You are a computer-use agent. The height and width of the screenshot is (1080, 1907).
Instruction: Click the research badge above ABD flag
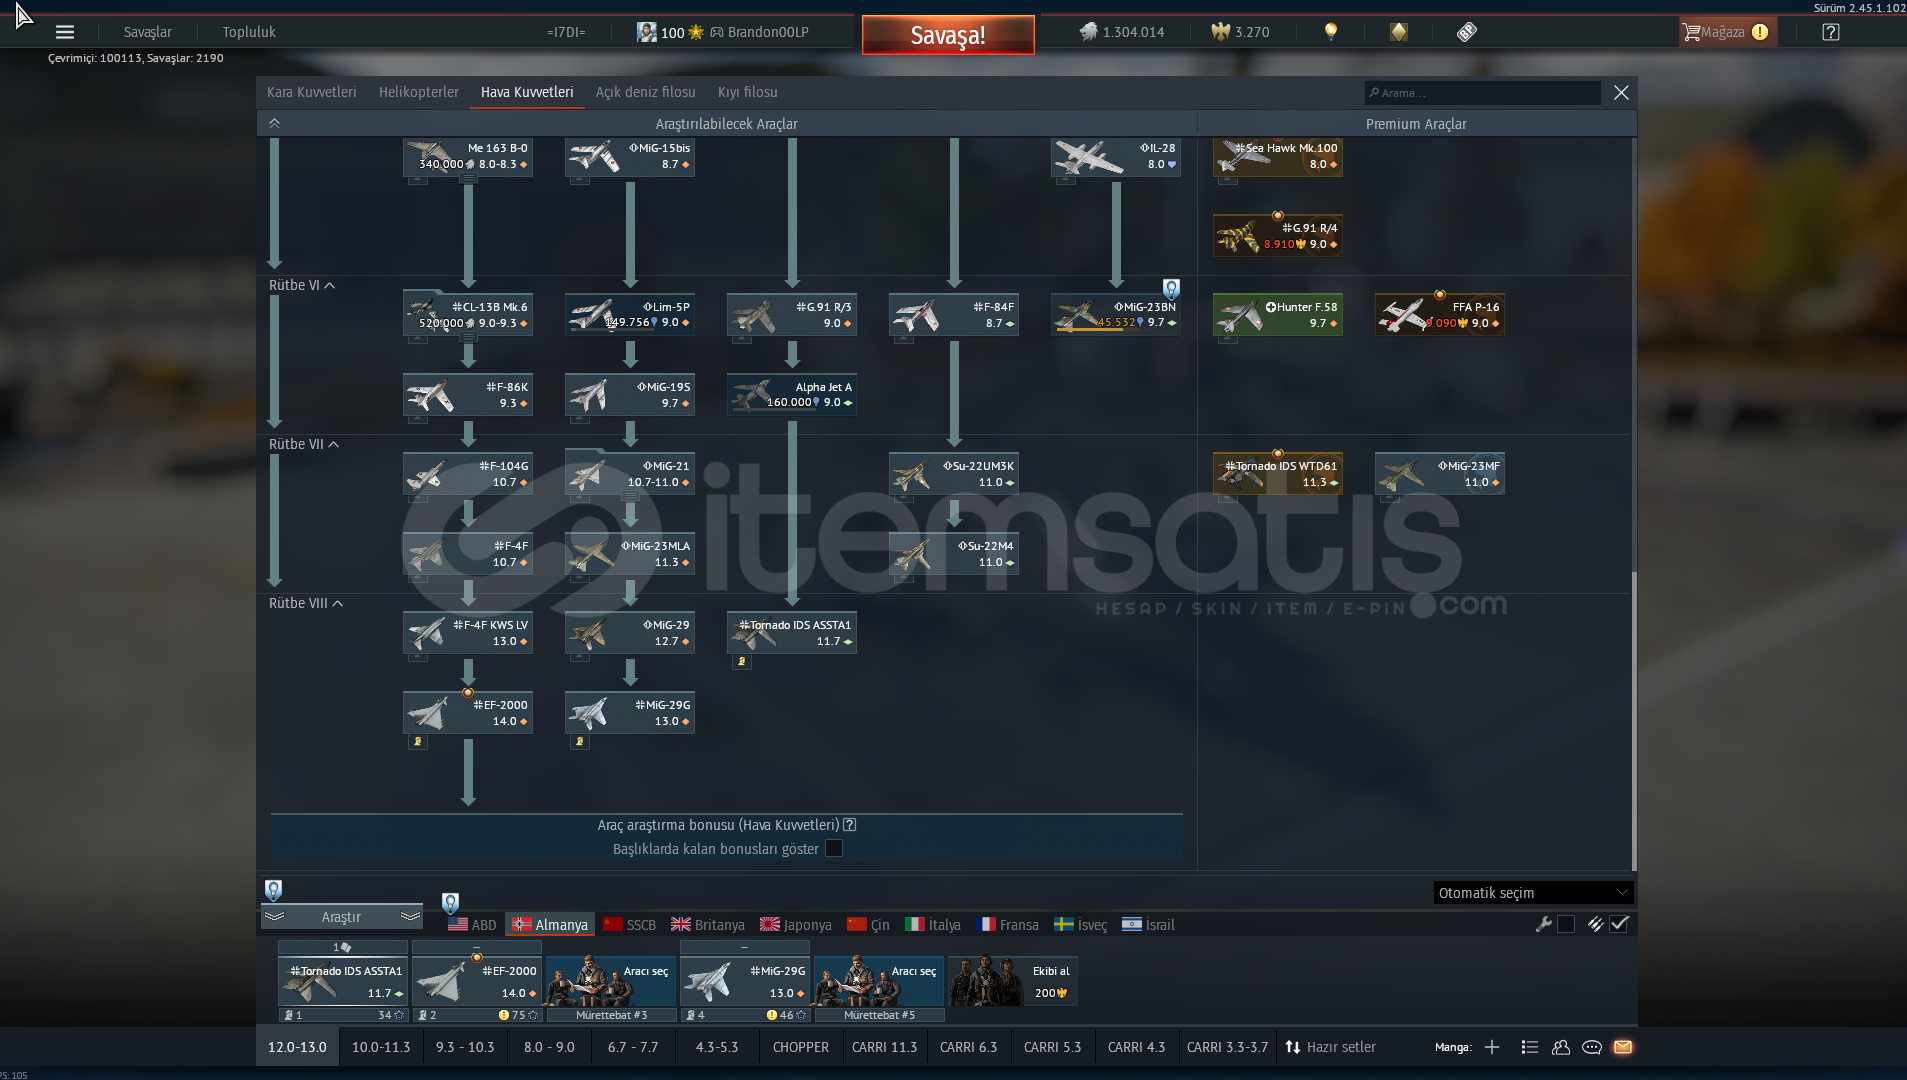tap(450, 903)
